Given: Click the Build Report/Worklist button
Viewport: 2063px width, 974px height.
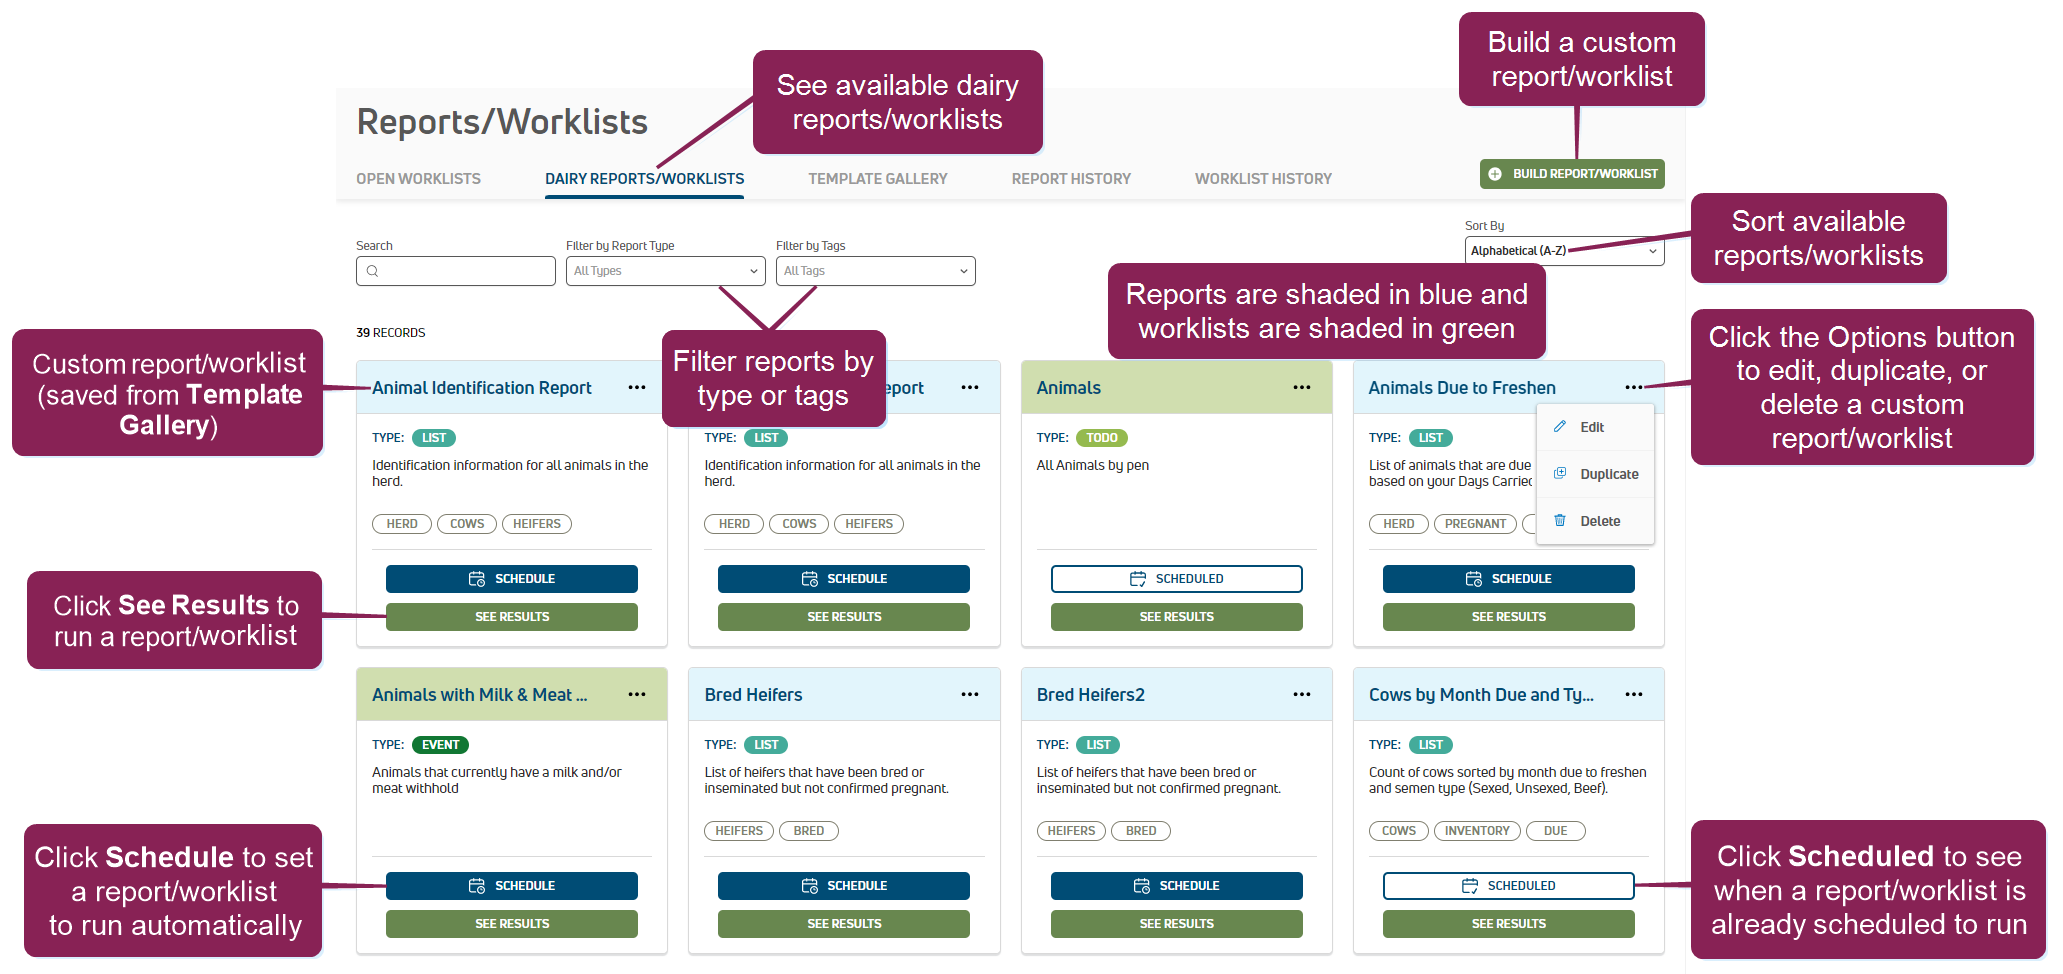Looking at the screenshot, I should (x=1572, y=174).
